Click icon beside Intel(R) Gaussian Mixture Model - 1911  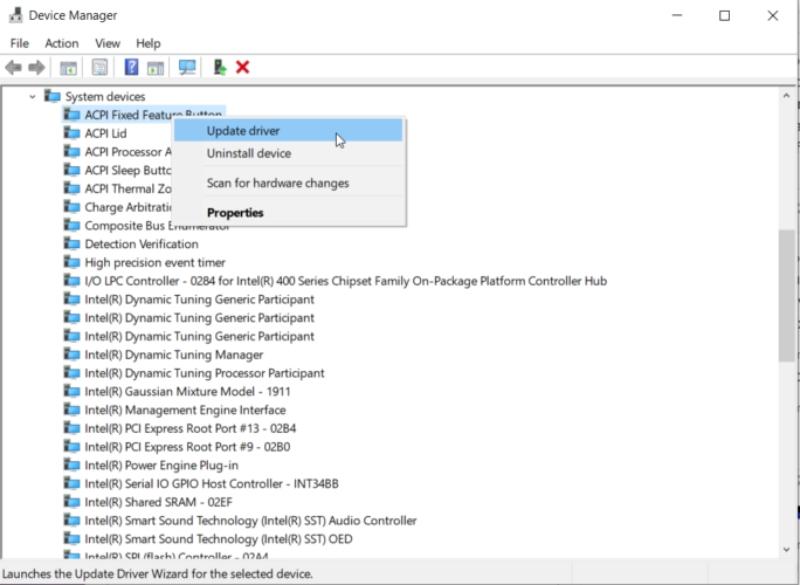[x=72, y=391]
